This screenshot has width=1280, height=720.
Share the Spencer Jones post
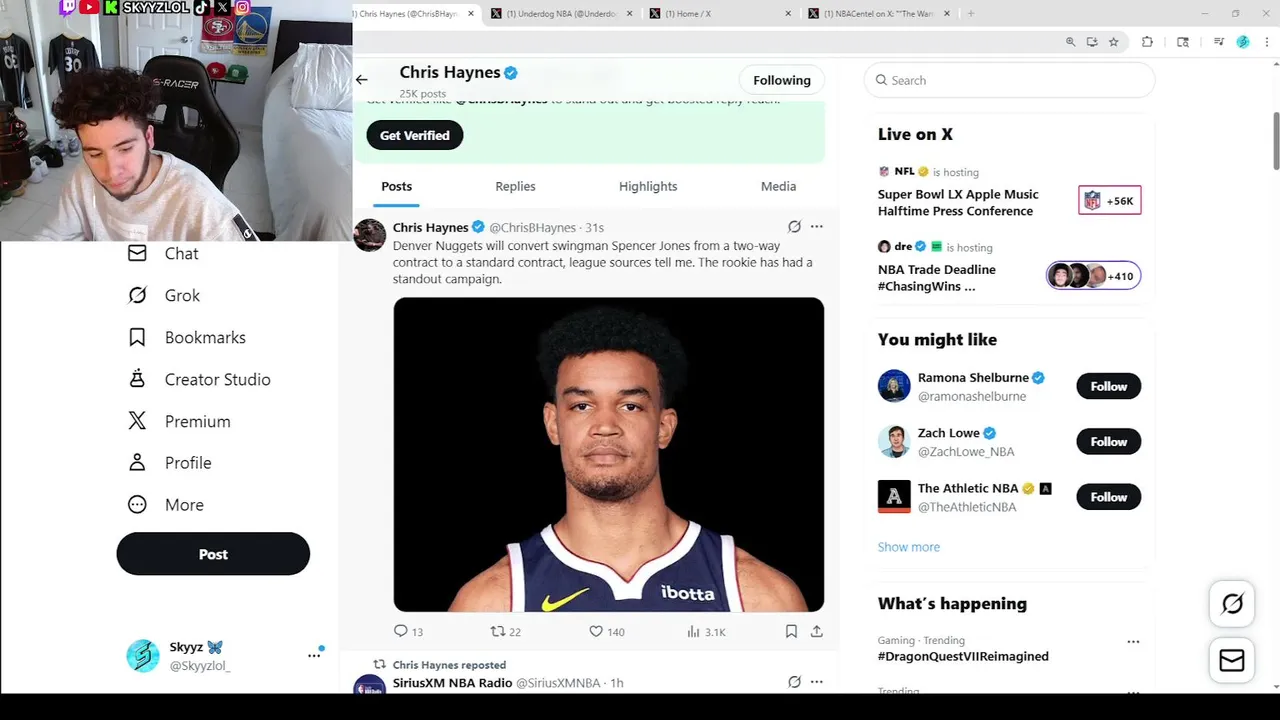817,631
